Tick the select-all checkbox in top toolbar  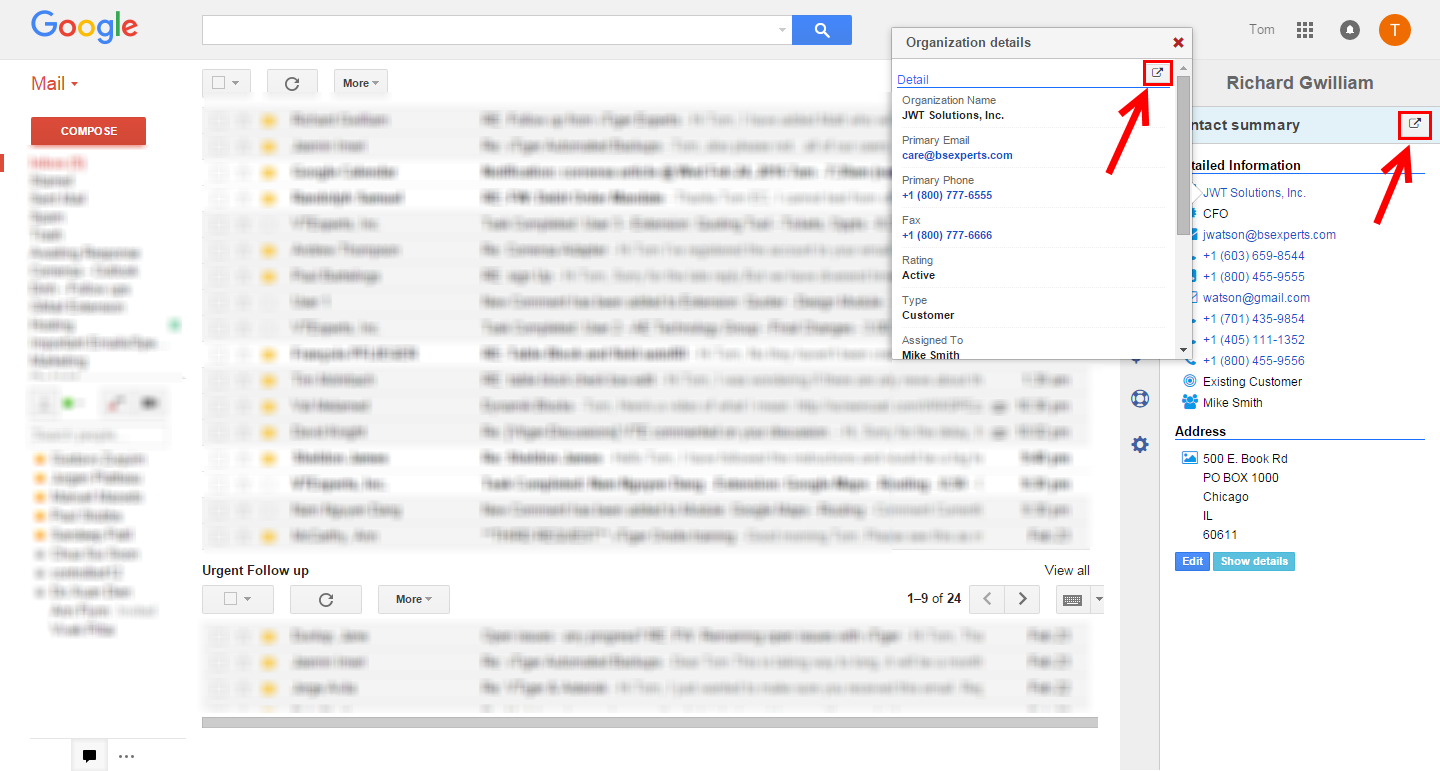(x=219, y=83)
